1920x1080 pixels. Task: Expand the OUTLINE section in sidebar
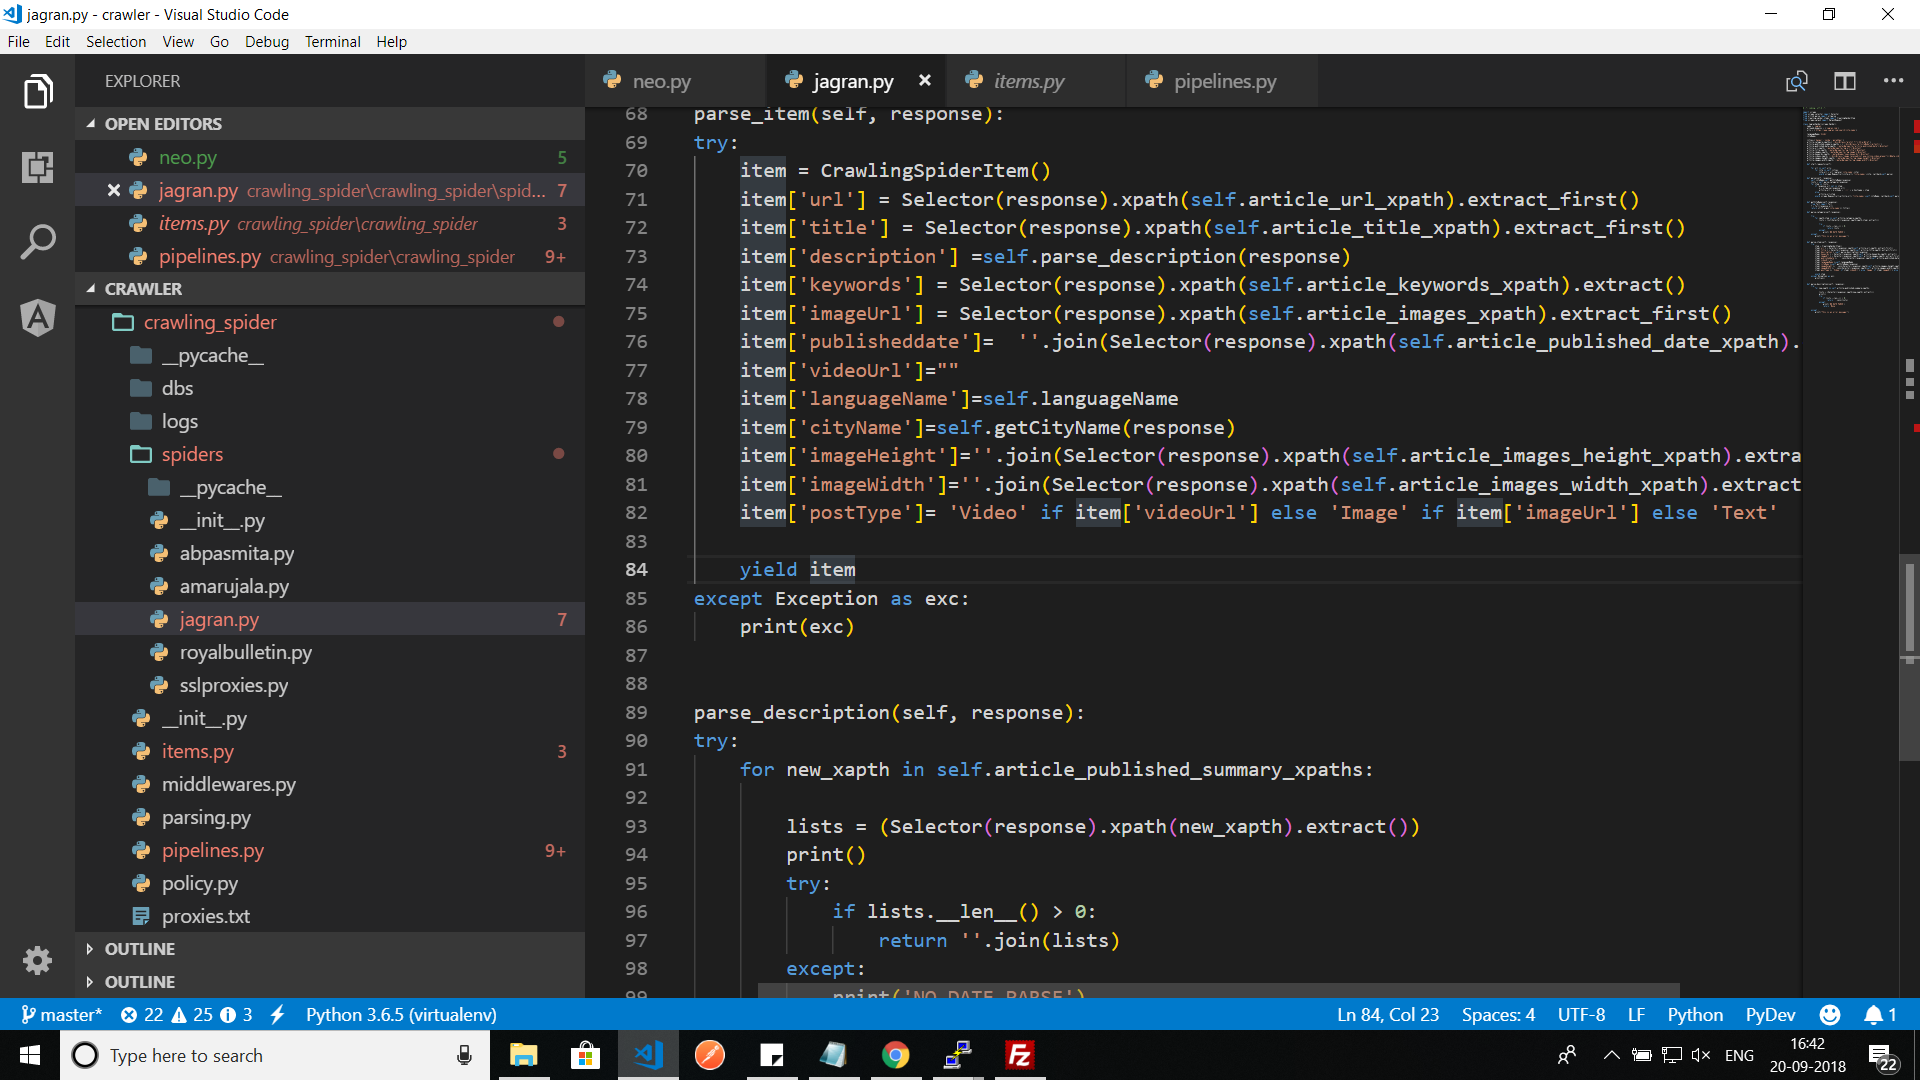[140, 948]
